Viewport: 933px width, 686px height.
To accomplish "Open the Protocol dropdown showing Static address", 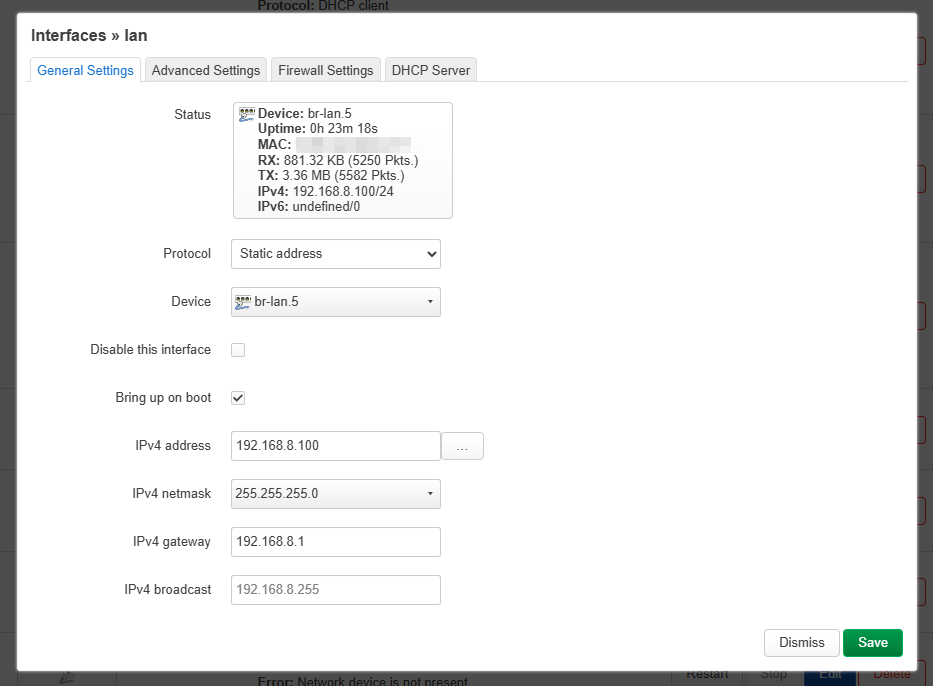I will (335, 254).
